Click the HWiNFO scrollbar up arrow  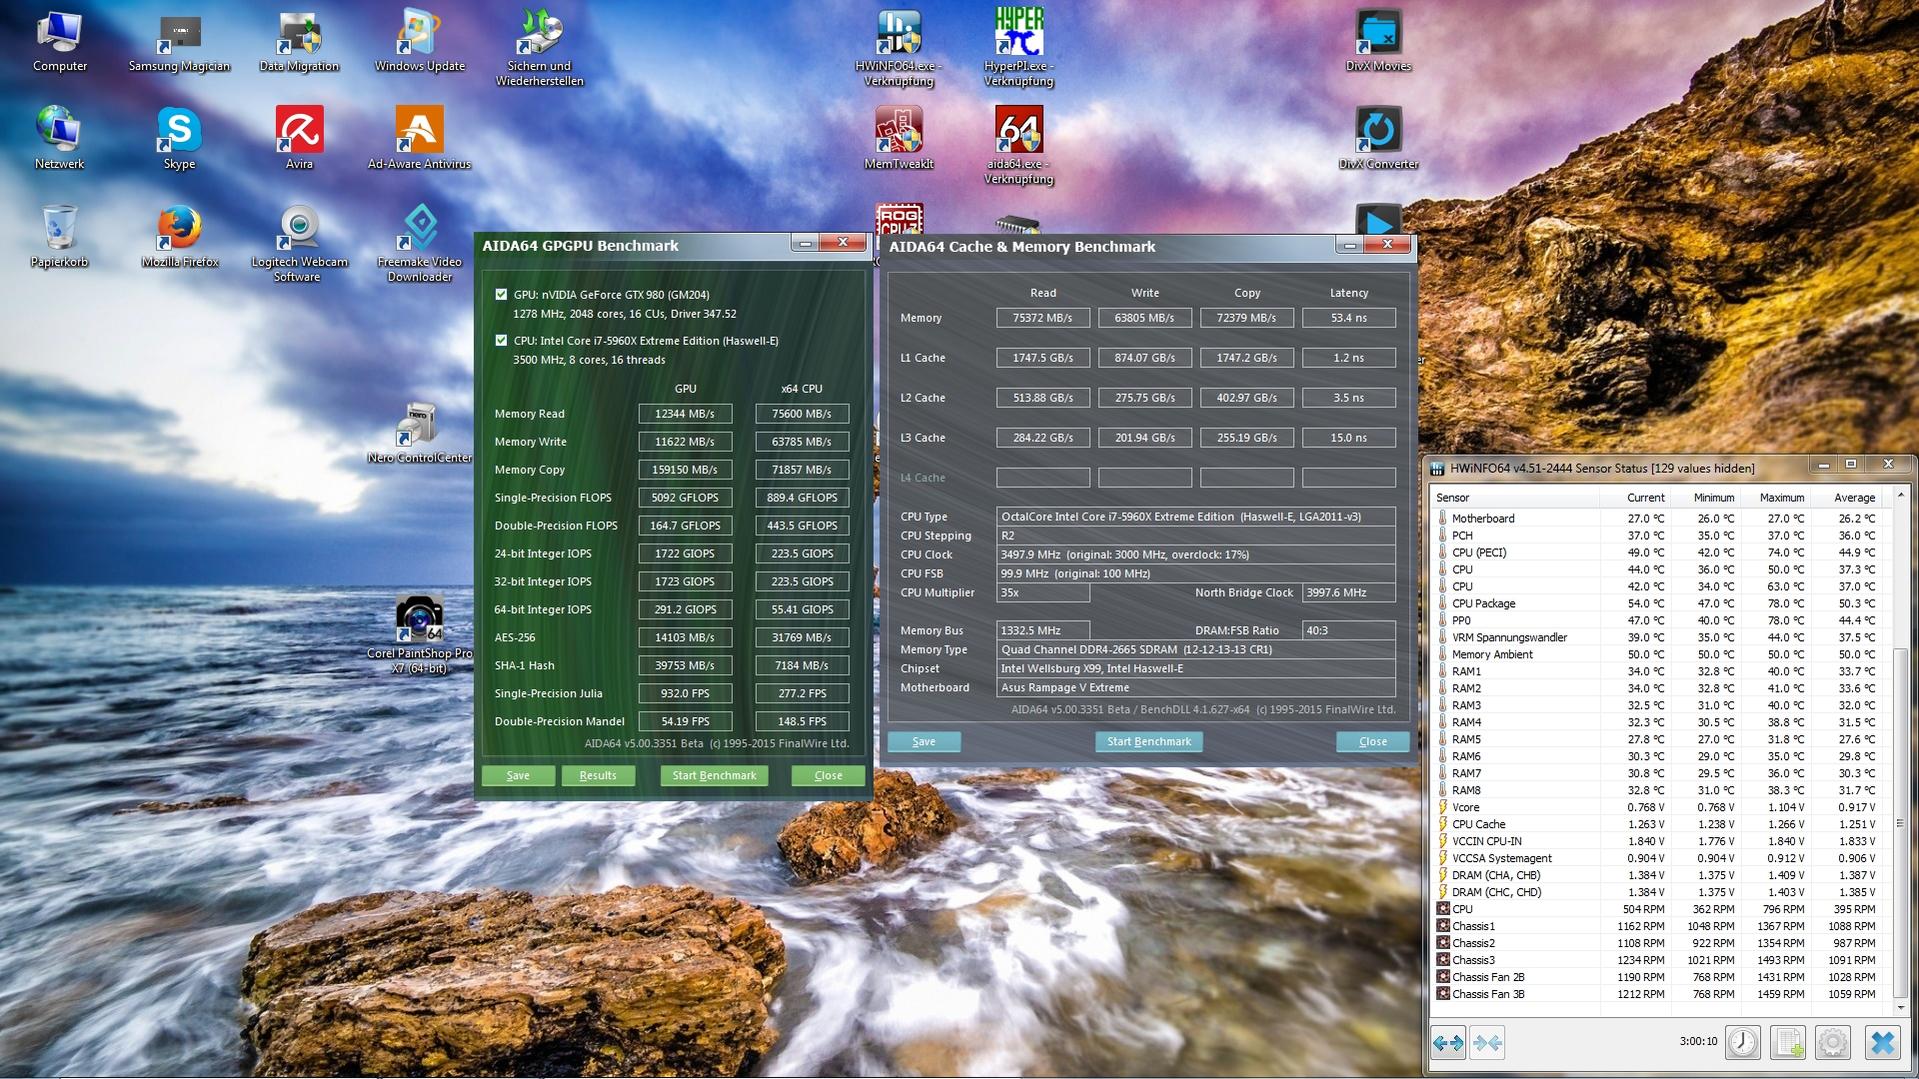click(x=1901, y=496)
